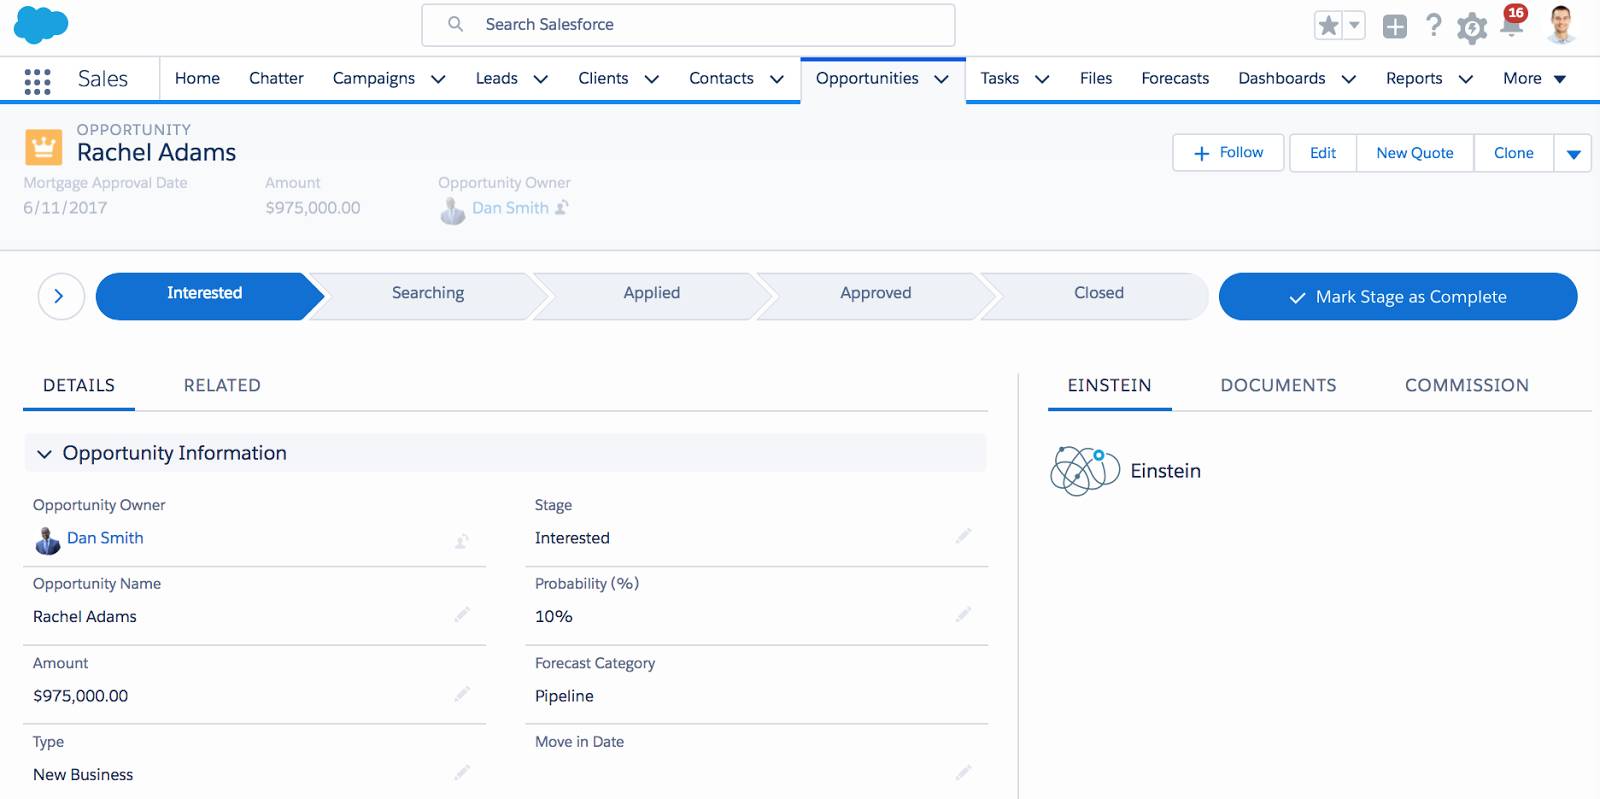This screenshot has width=1600, height=799.
Task: Click Dan Smith avatar in details
Action: click(47, 540)
